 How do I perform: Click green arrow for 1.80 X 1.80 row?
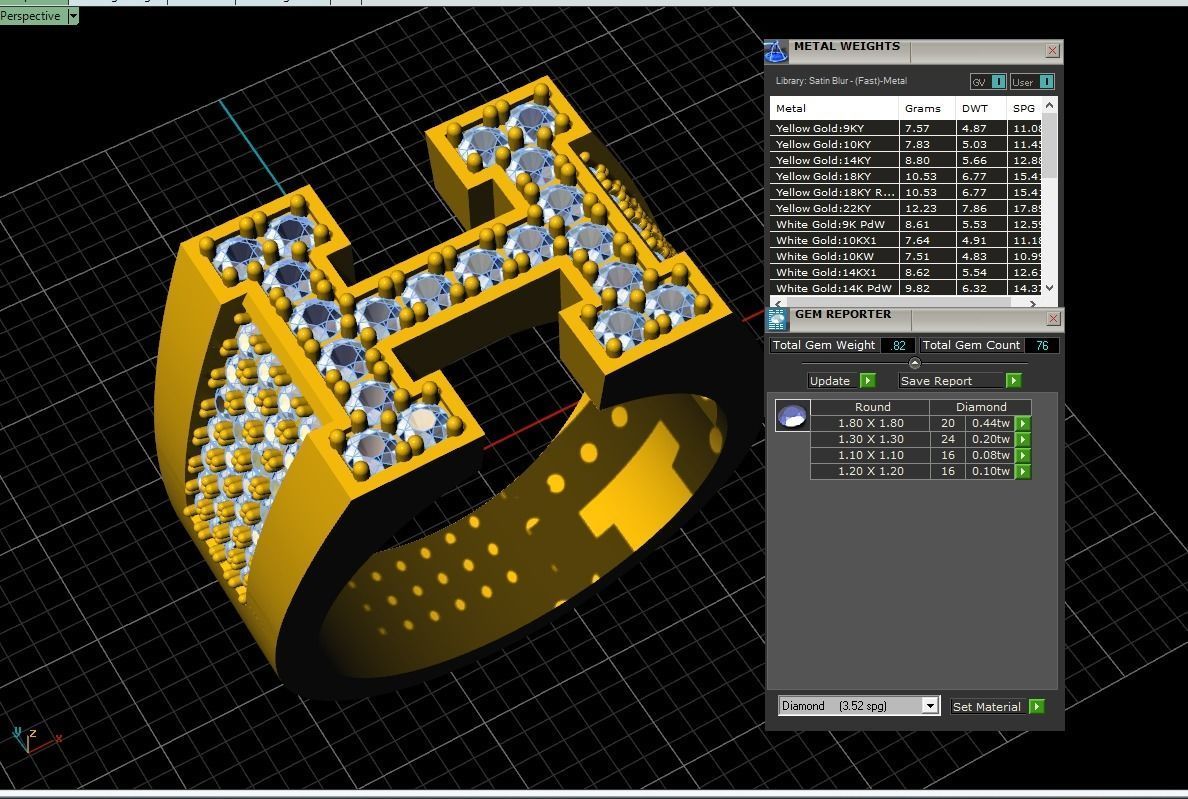tap(1023, 423)
